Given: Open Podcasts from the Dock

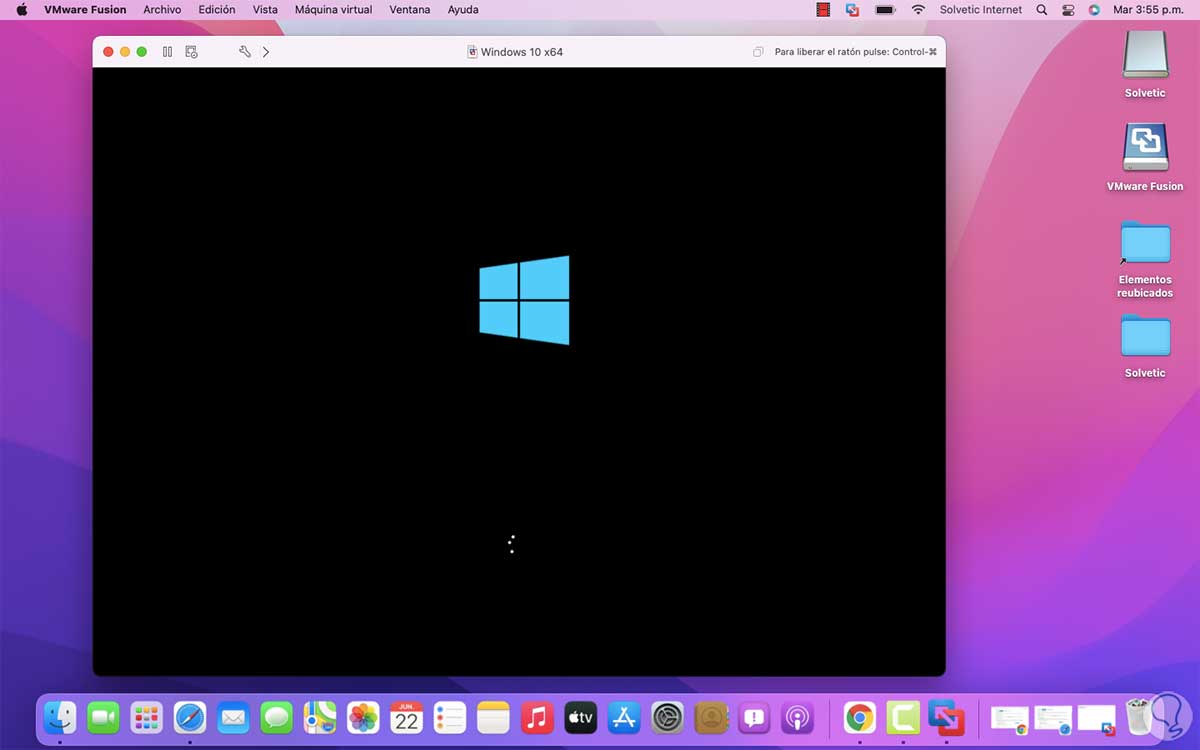Looking at the screenshot, I should point(797,717).
